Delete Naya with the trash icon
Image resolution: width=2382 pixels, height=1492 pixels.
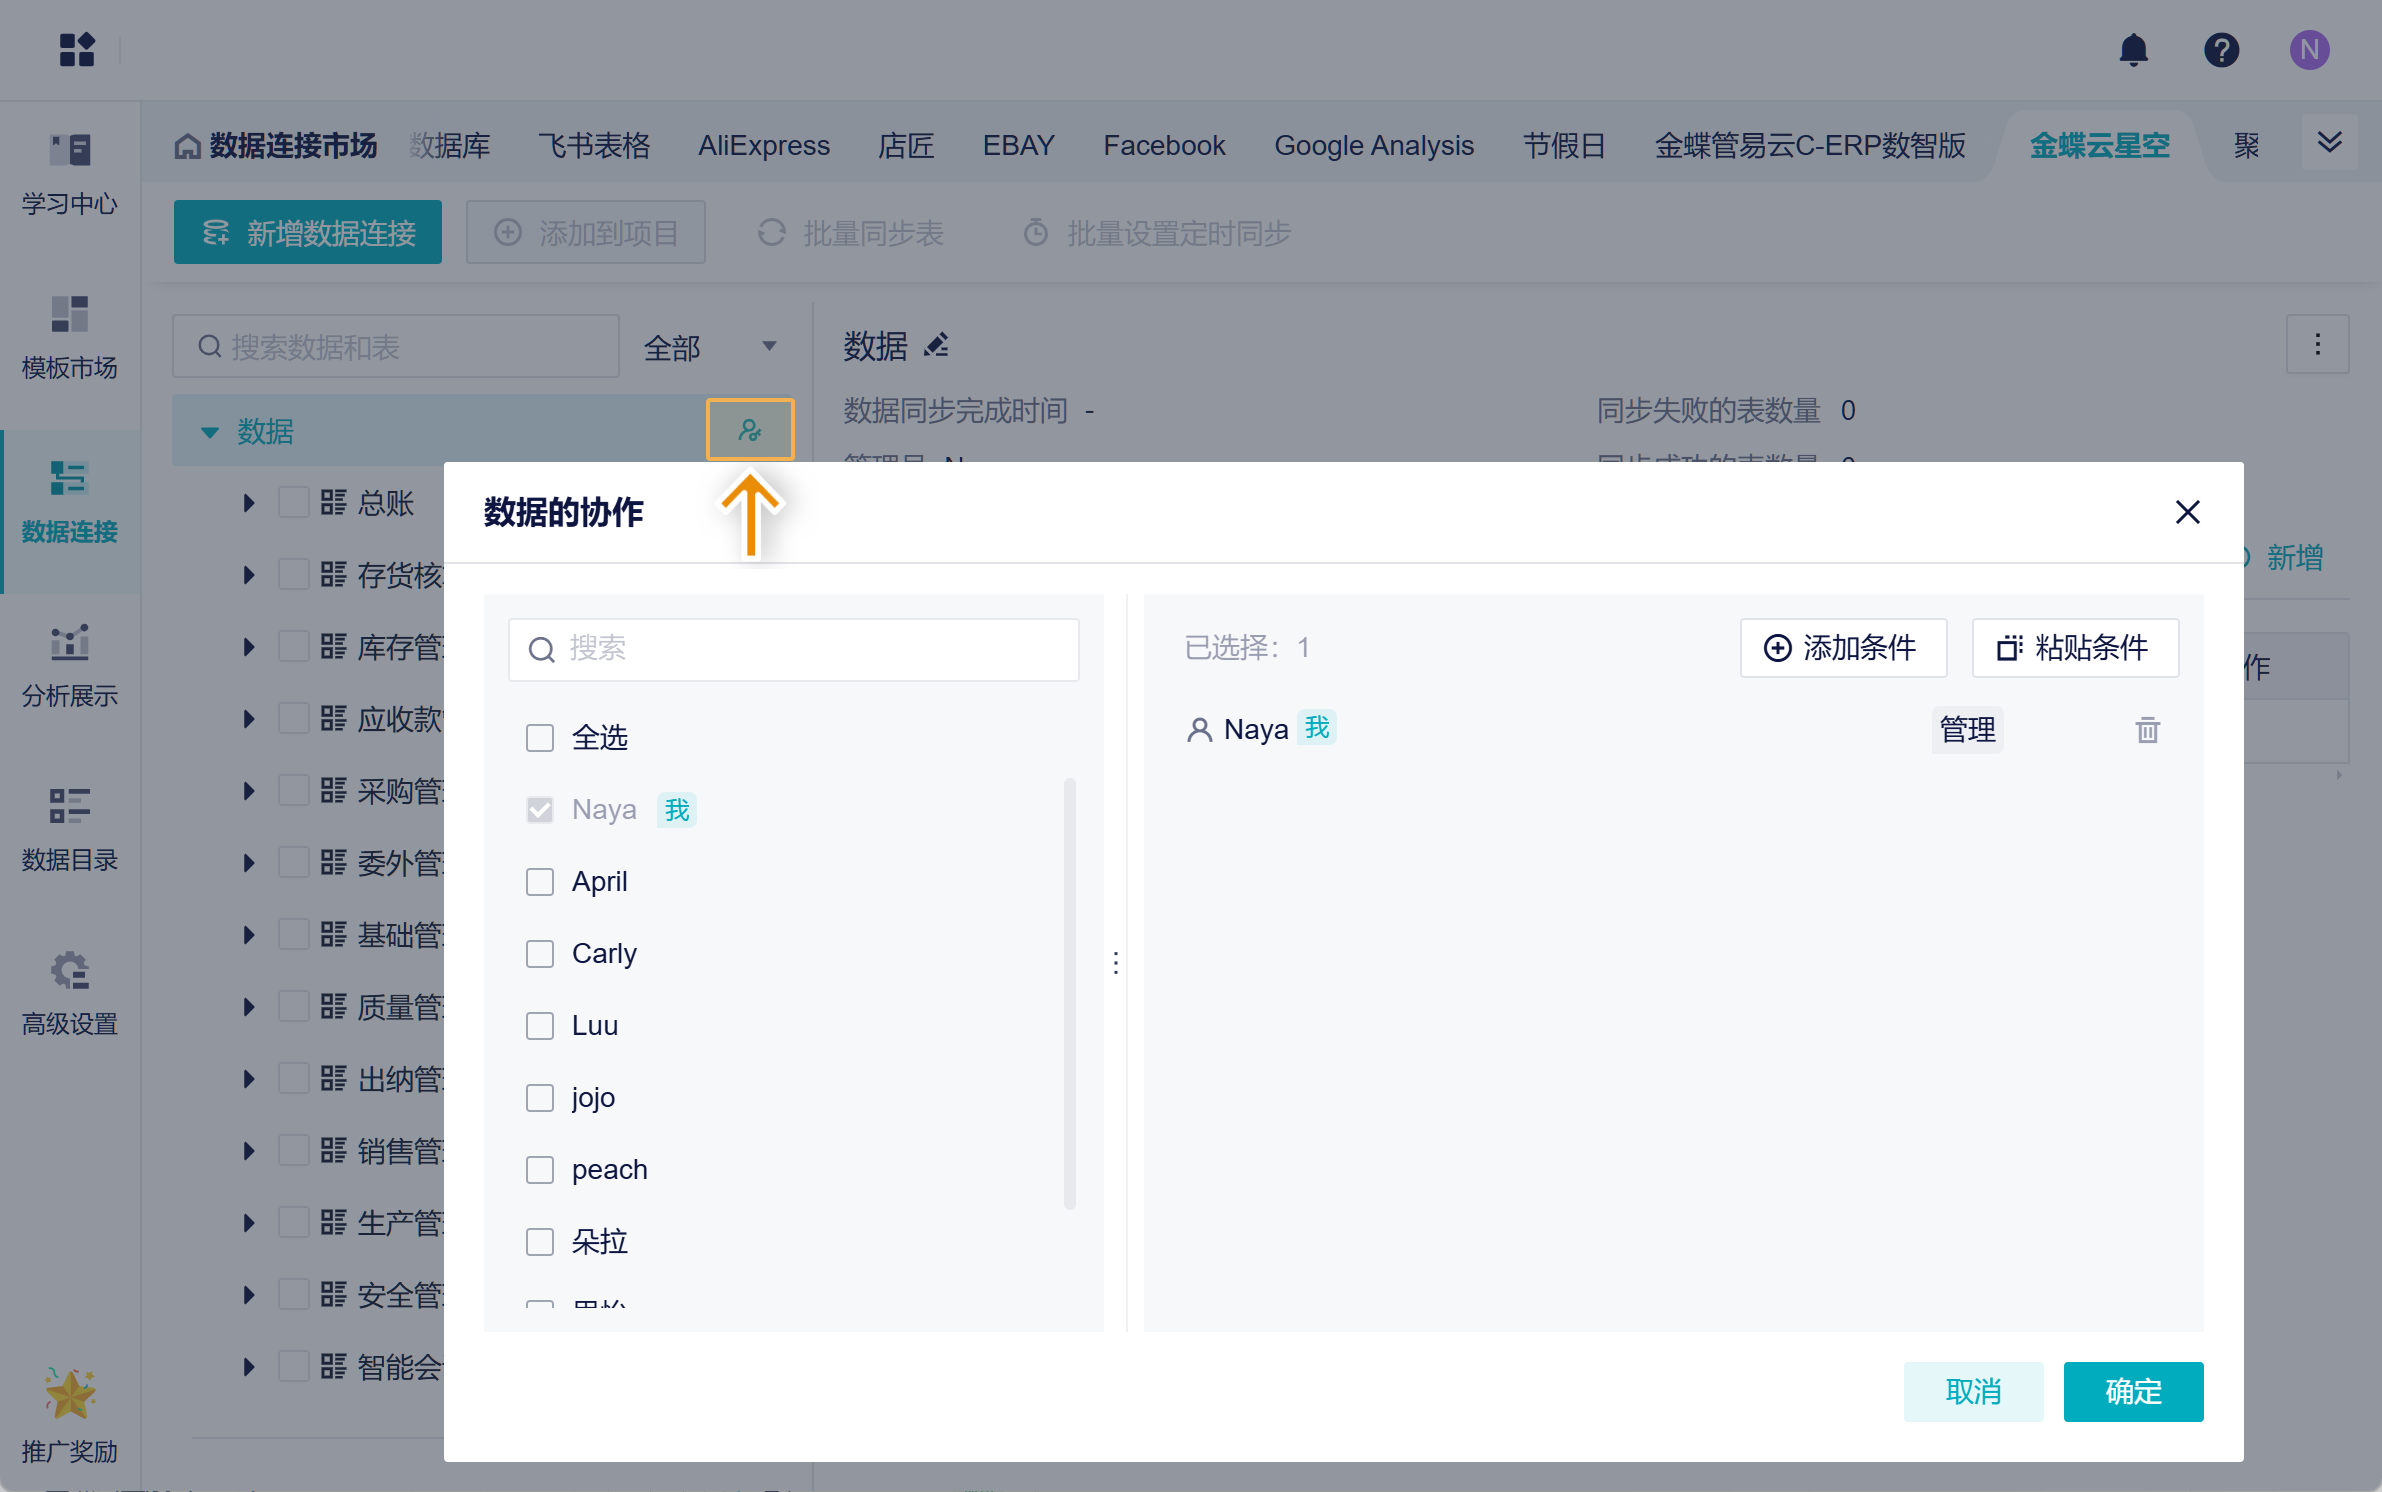click(x=2147, y=730)
